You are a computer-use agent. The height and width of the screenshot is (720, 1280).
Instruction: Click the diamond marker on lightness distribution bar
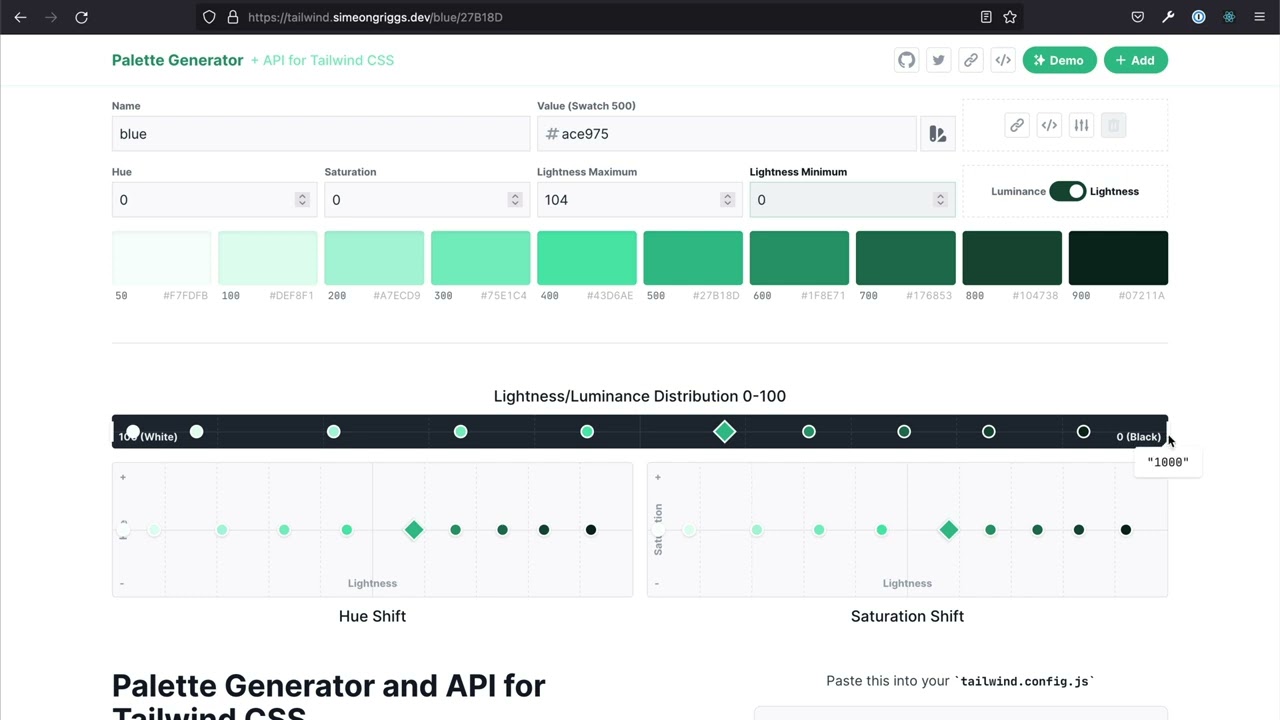[x=725, y=432]
